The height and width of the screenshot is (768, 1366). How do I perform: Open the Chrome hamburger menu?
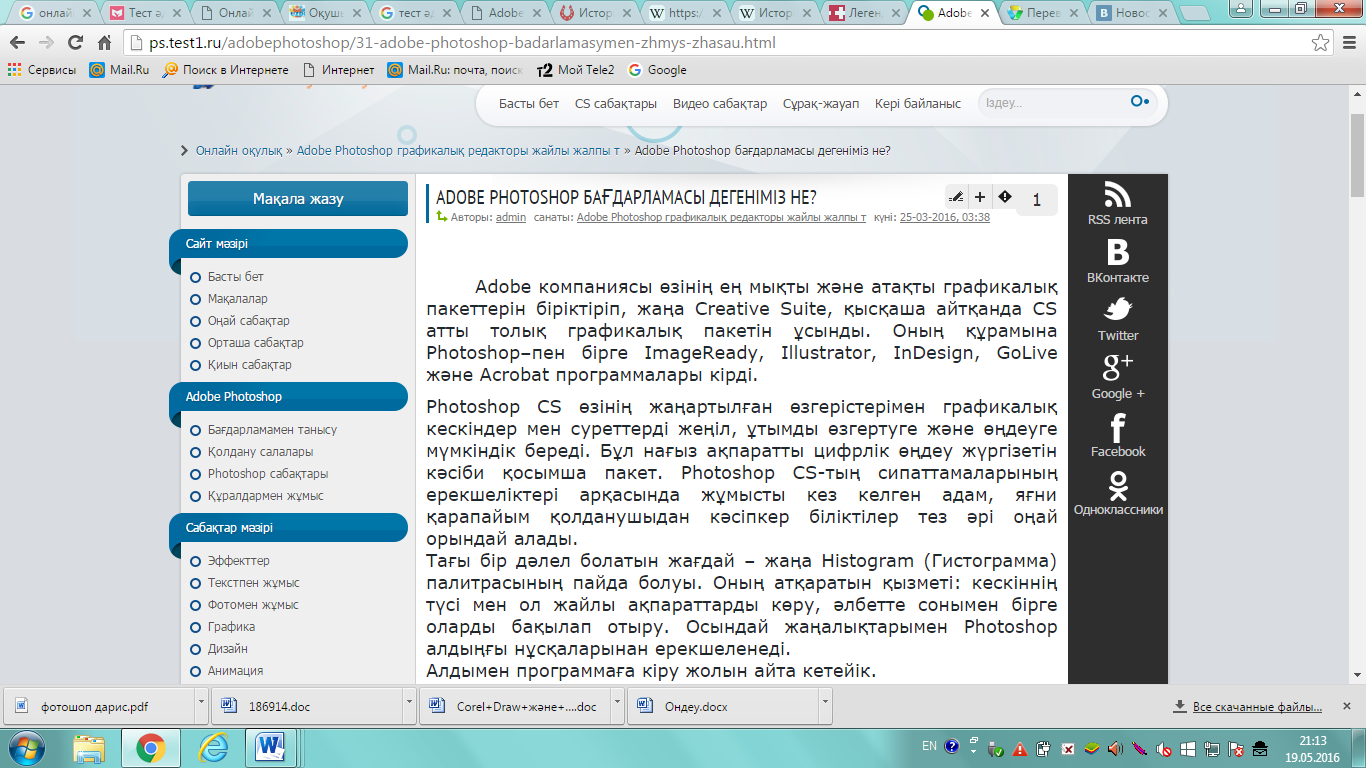coord(1349,43)
